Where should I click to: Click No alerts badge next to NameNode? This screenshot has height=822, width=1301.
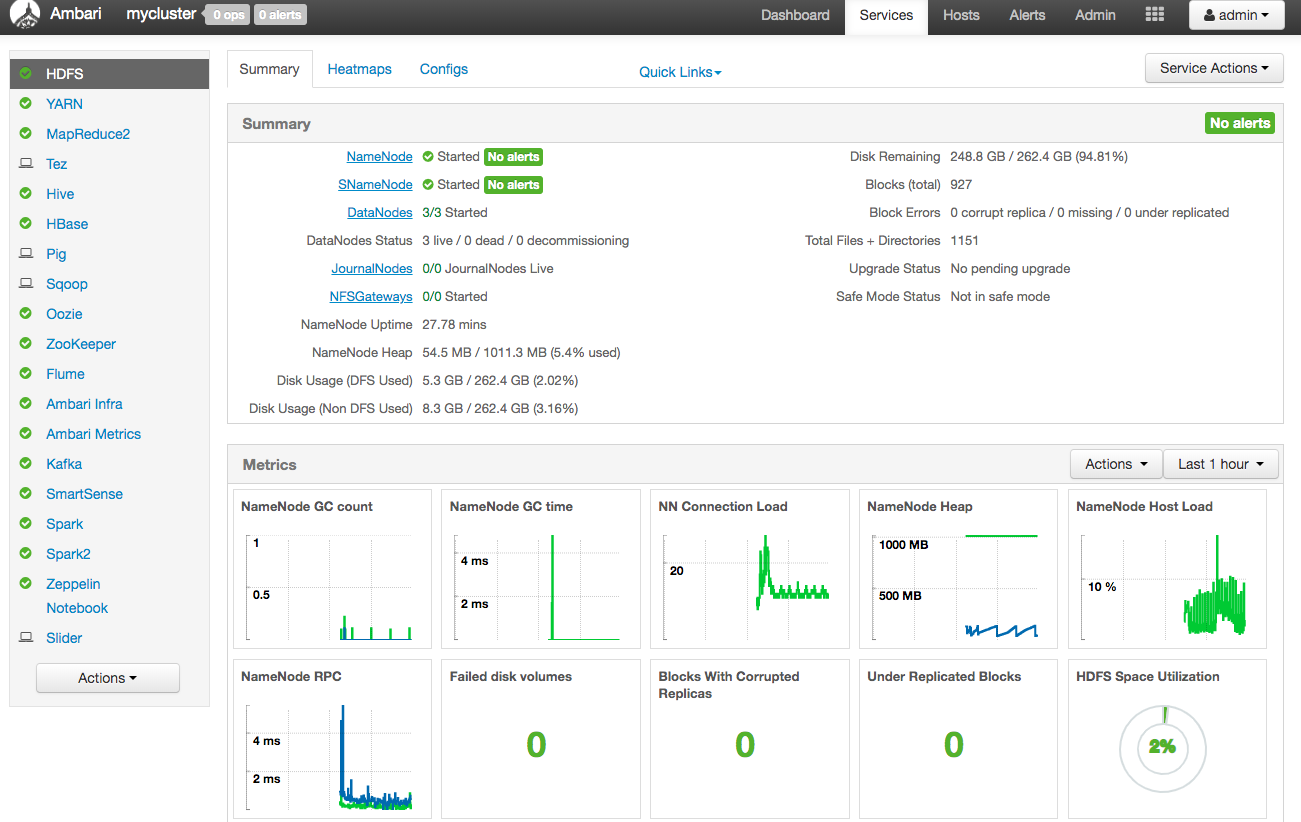point(513,157)
